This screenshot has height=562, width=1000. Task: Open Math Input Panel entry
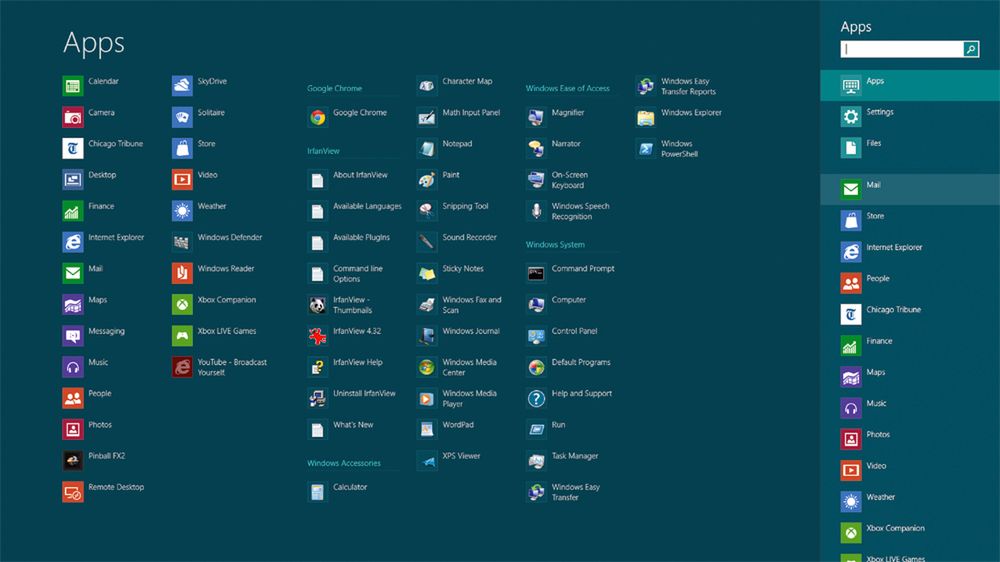click(459, 117)
